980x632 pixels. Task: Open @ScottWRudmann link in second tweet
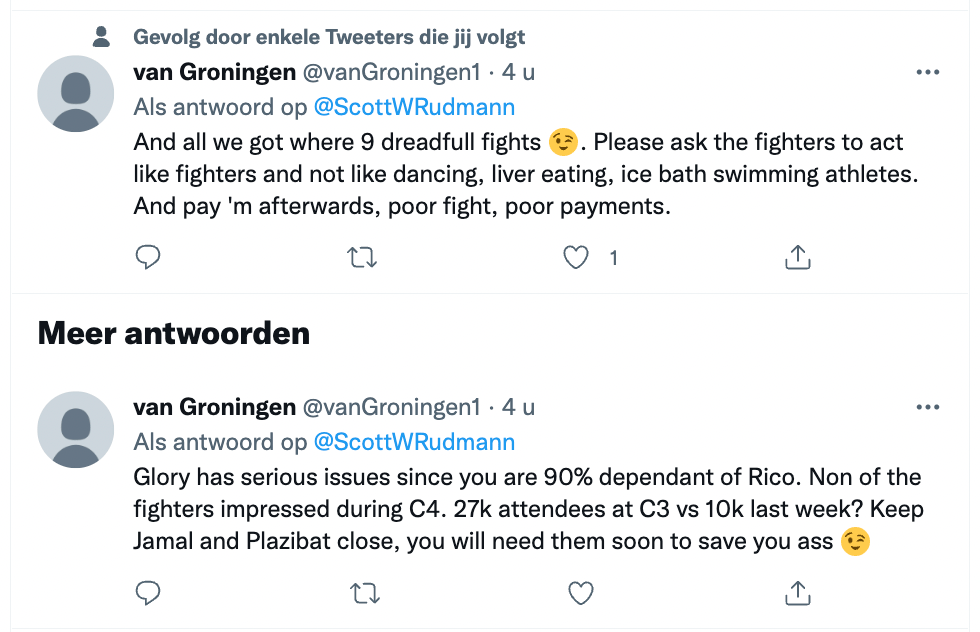tap(414, 442)
